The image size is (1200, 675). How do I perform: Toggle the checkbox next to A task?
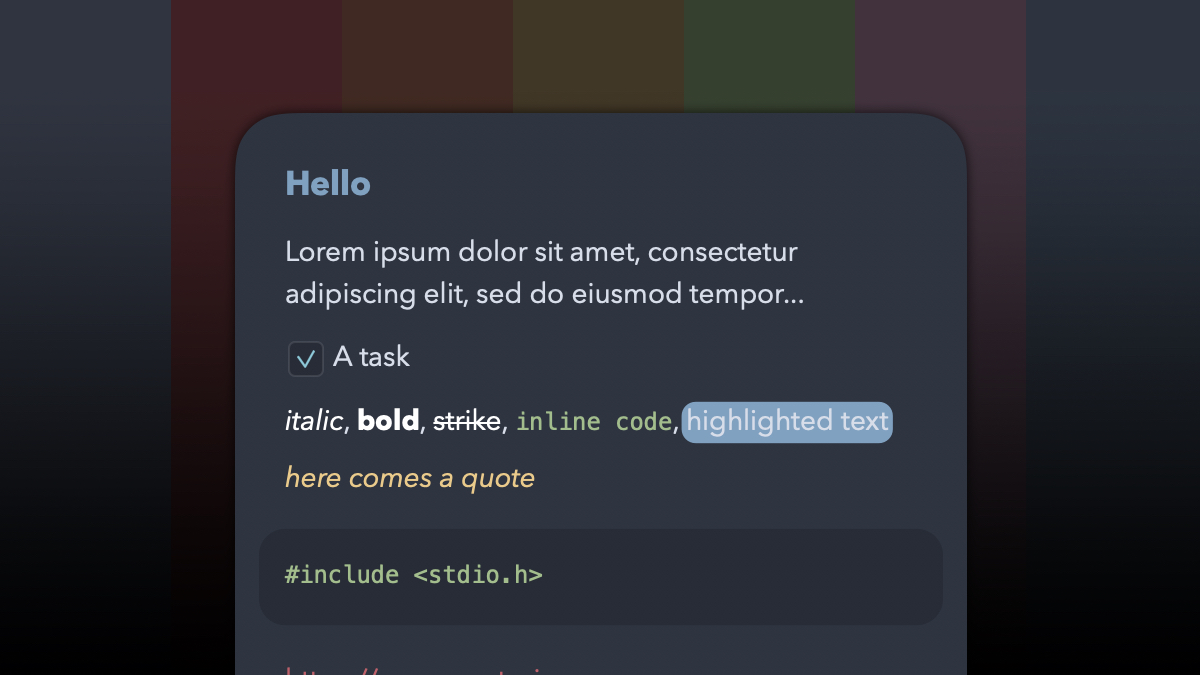coord(306,359)
